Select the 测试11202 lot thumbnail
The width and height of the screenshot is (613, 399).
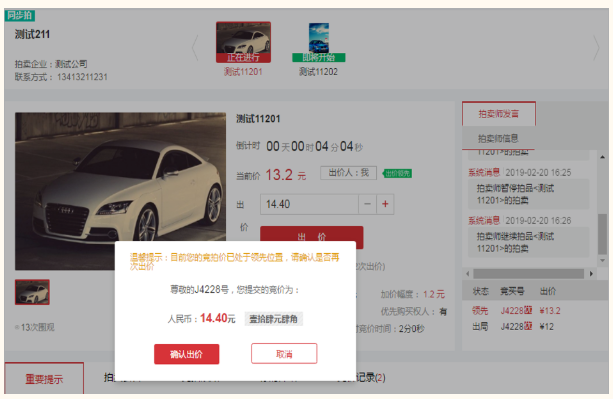[319, 42]
